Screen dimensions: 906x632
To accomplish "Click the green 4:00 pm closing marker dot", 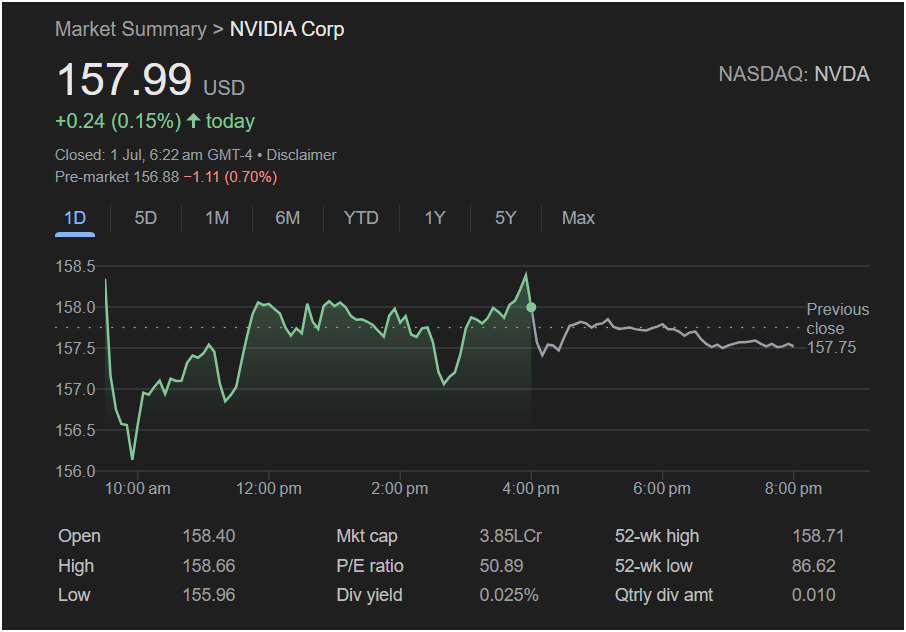I will coord(531,307).
